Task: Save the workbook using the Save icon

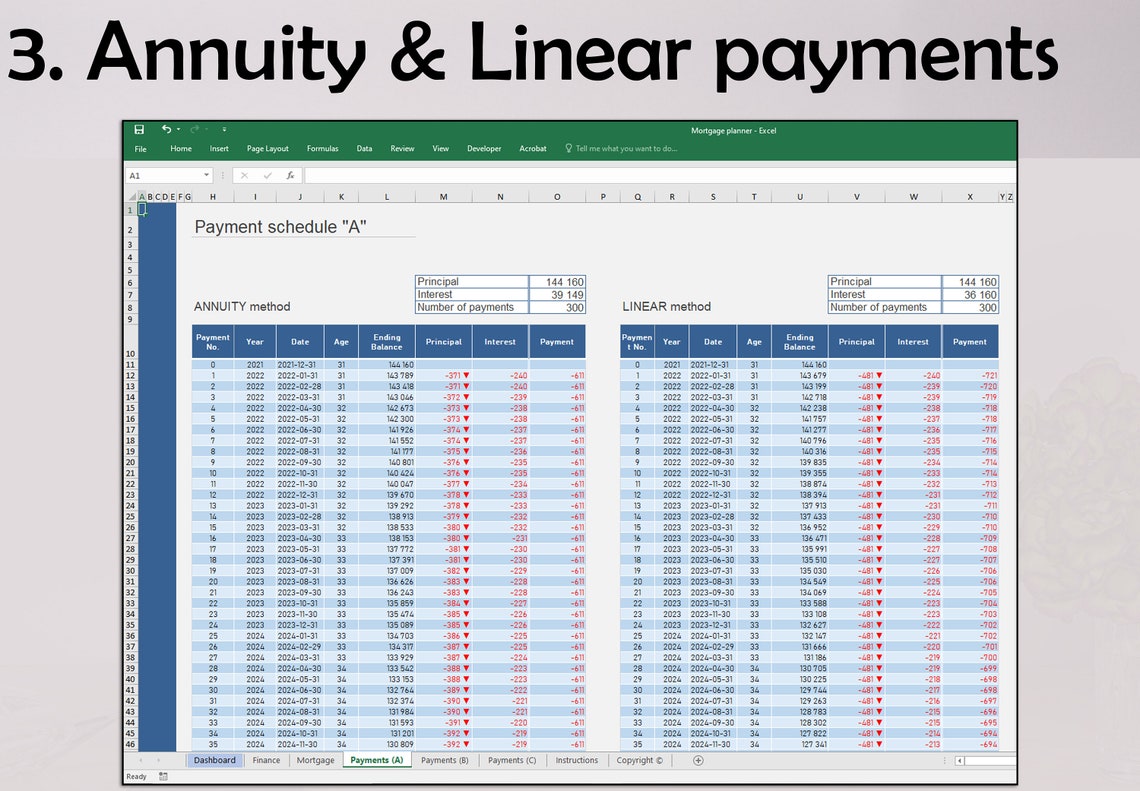Action: click(138, 128)
